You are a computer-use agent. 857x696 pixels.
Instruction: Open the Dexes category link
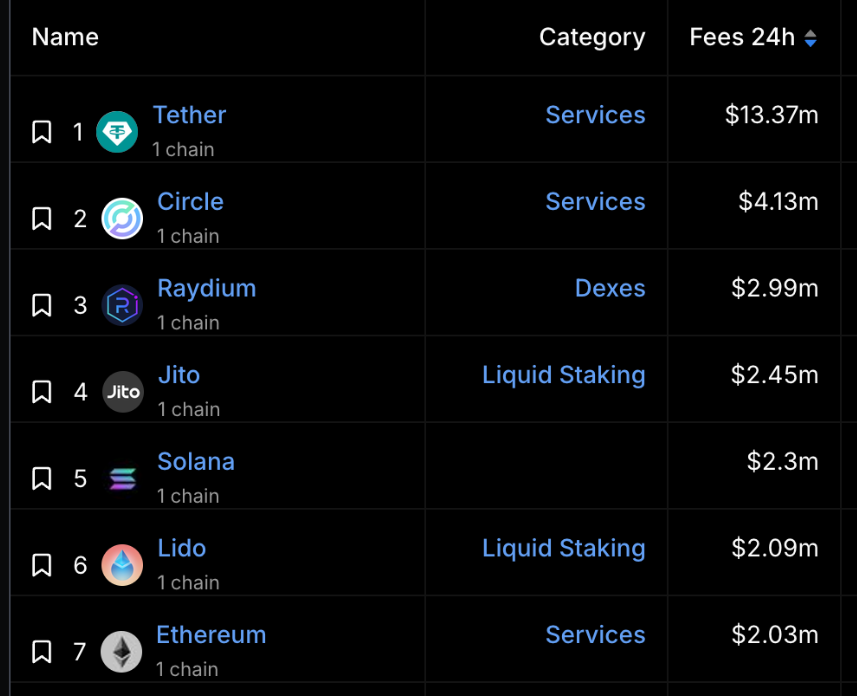pyautogui.click(x=610, y=288)
